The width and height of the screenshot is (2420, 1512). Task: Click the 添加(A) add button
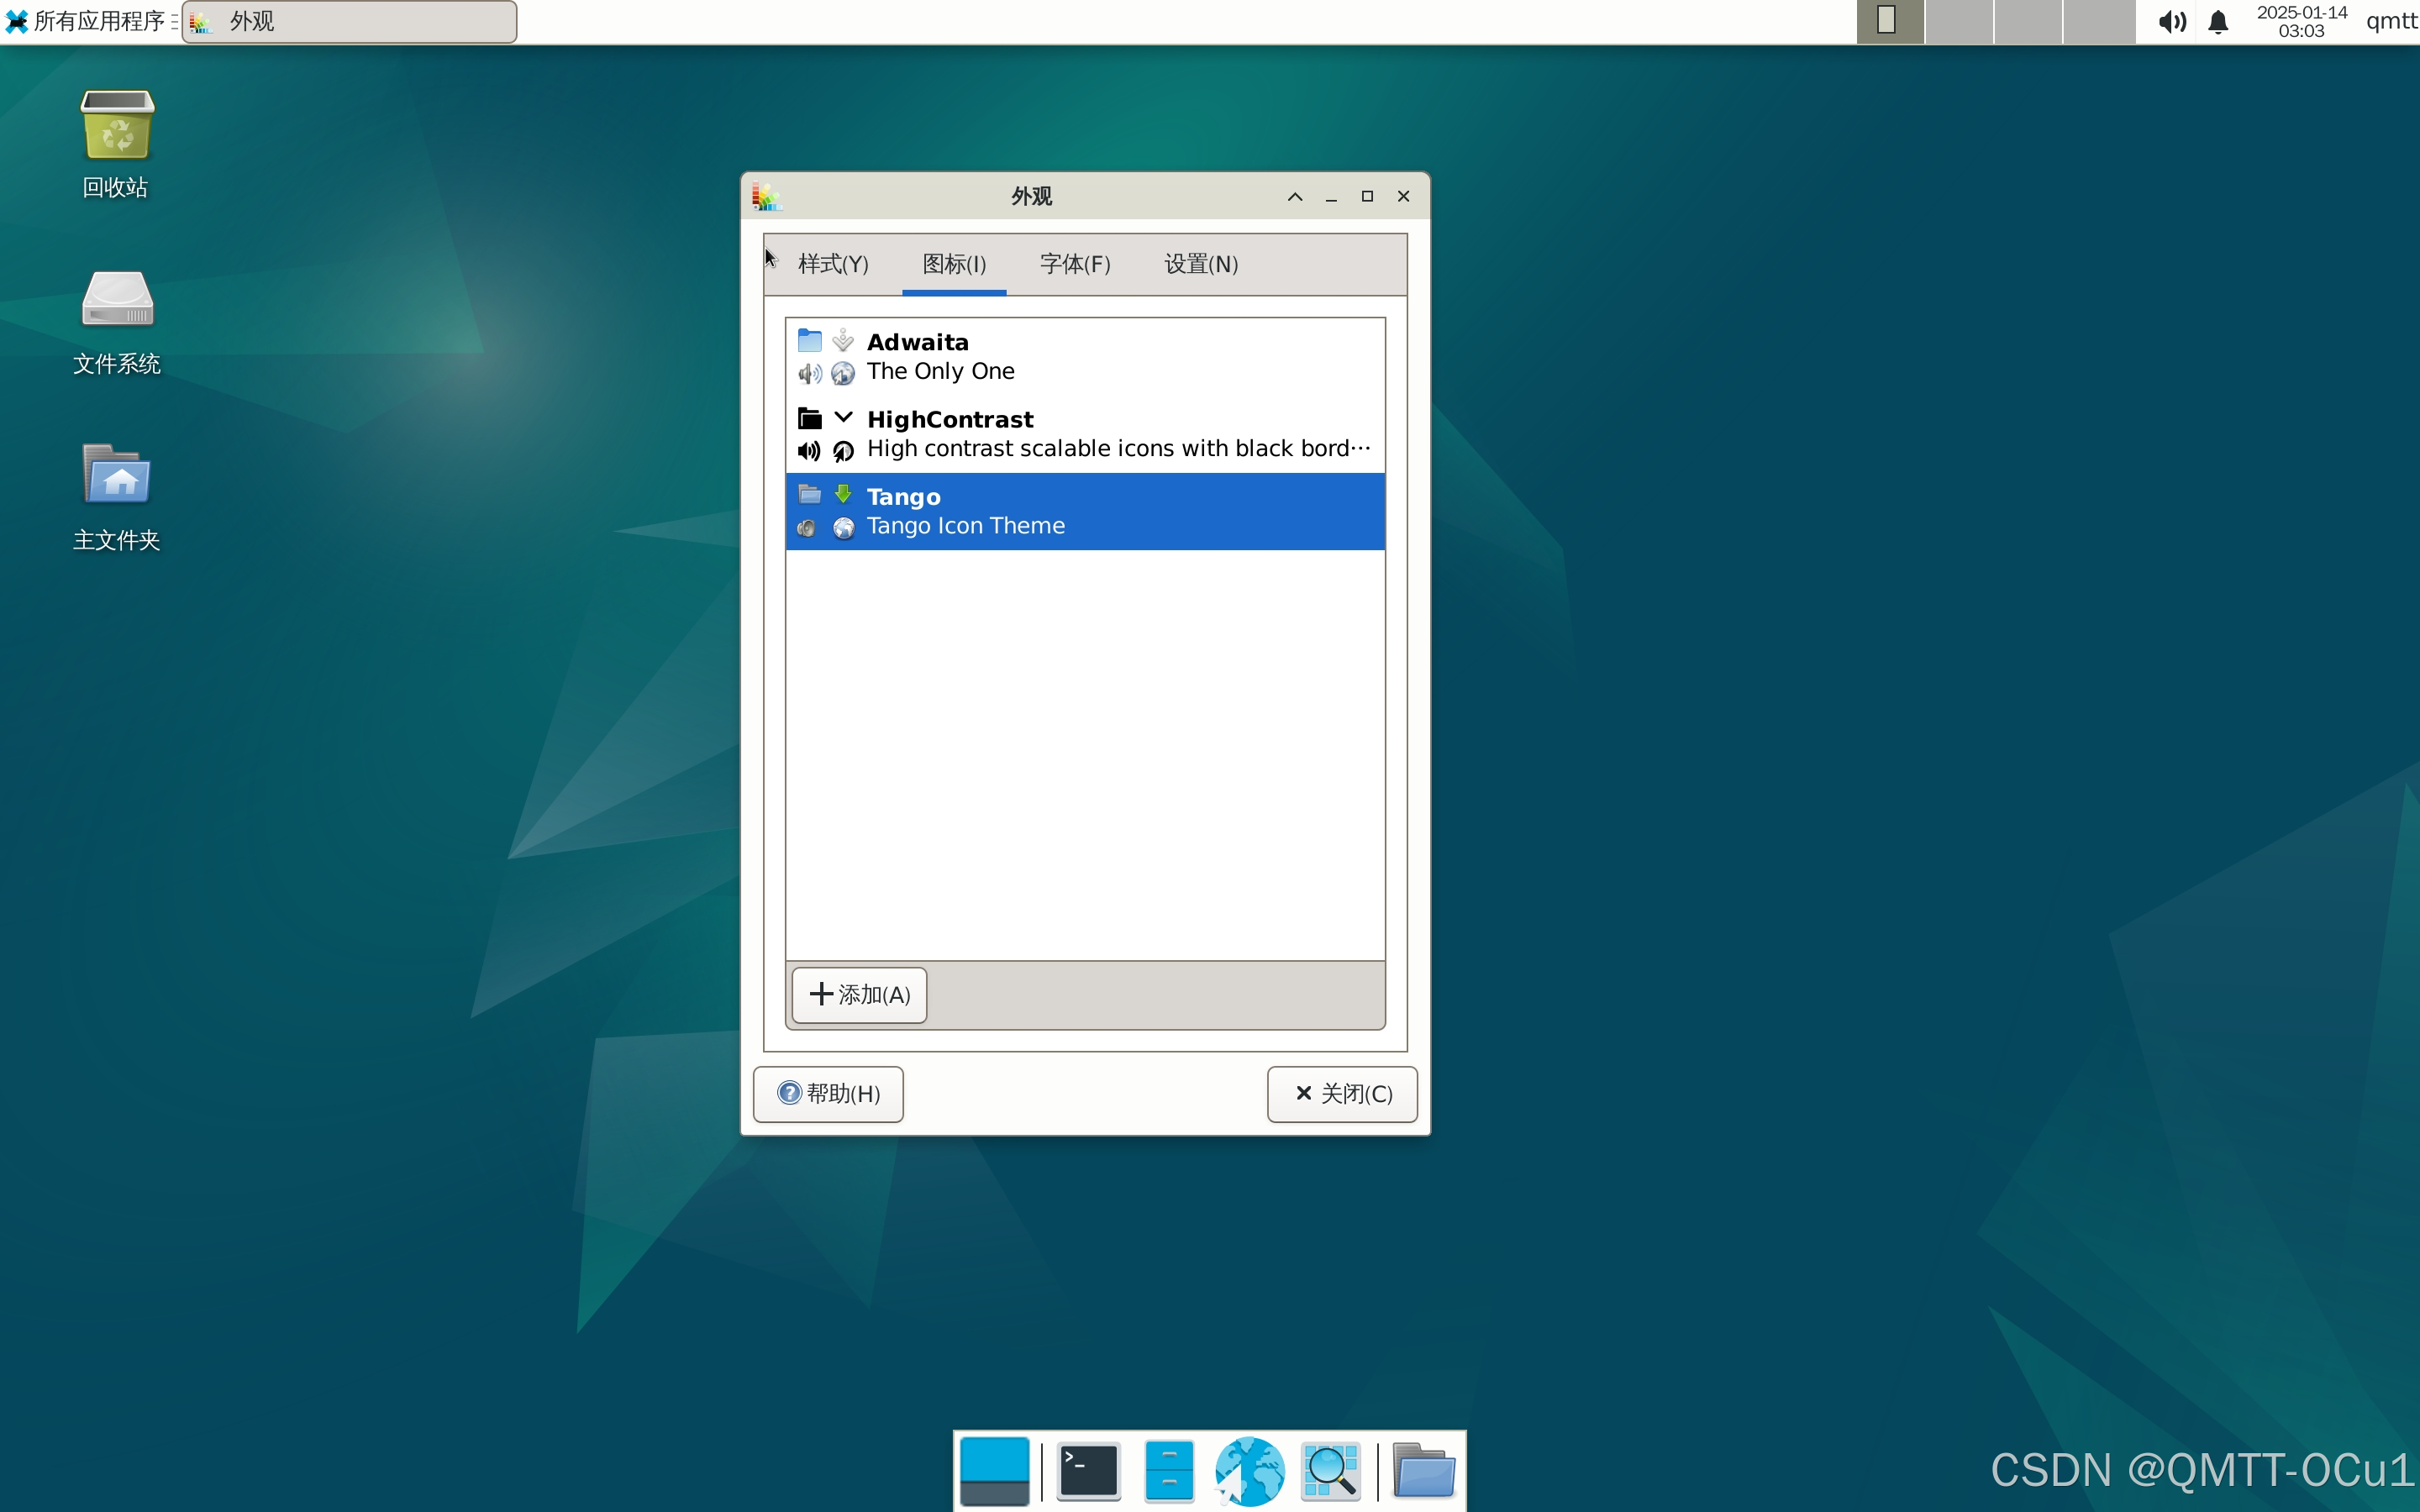click(859, 995)
